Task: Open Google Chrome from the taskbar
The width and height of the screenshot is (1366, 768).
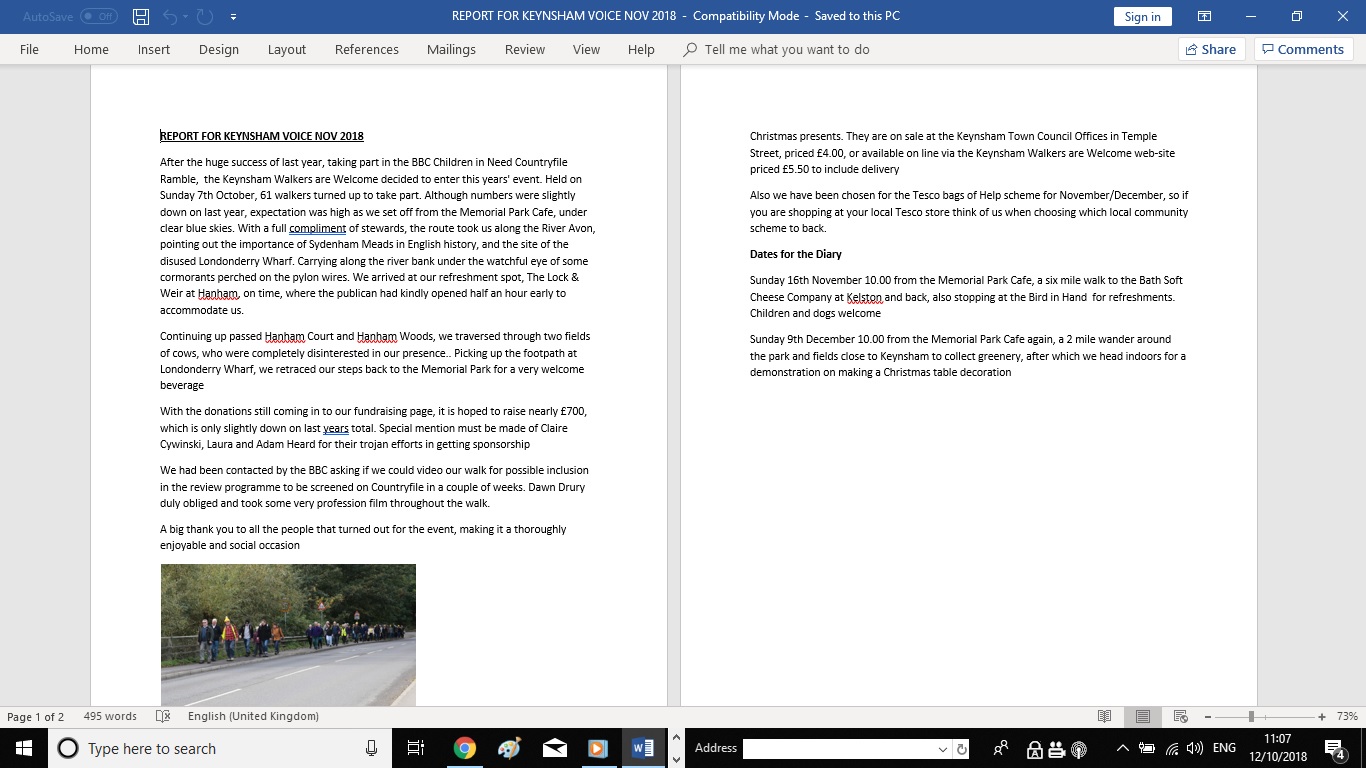Action: [464, 748]
